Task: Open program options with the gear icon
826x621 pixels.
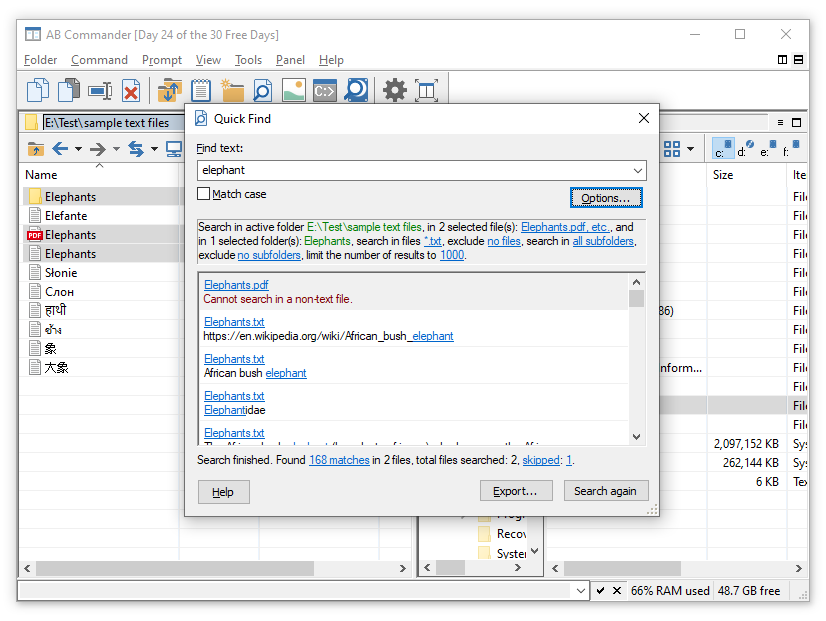Action: tap(393, 90)
